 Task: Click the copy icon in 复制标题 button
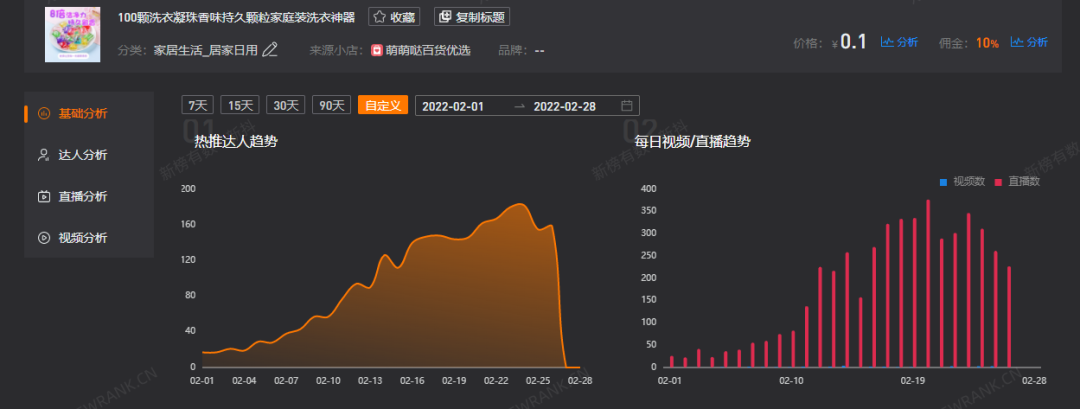445,17
